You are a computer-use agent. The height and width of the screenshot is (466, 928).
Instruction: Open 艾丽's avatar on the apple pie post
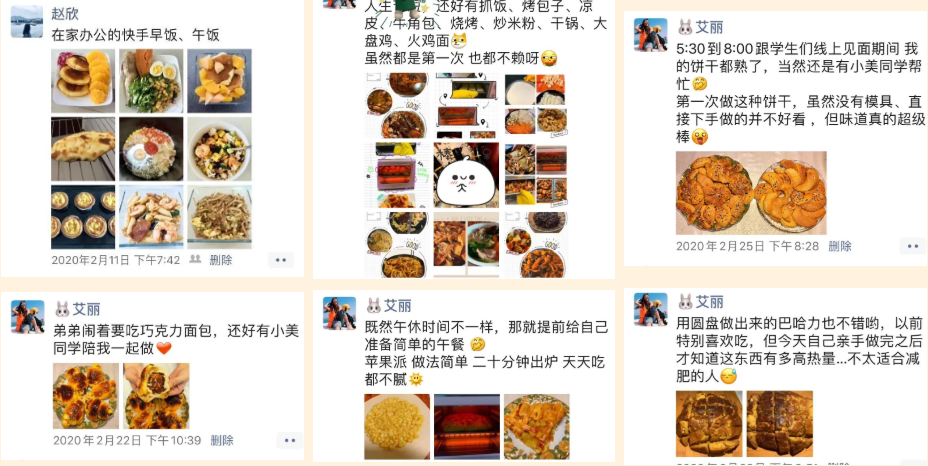pos(339,313)
